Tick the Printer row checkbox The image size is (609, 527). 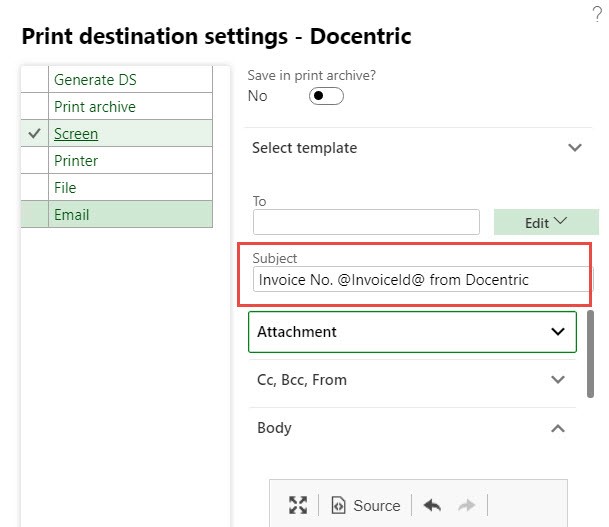pyautogui.click(x=35, y=161)
